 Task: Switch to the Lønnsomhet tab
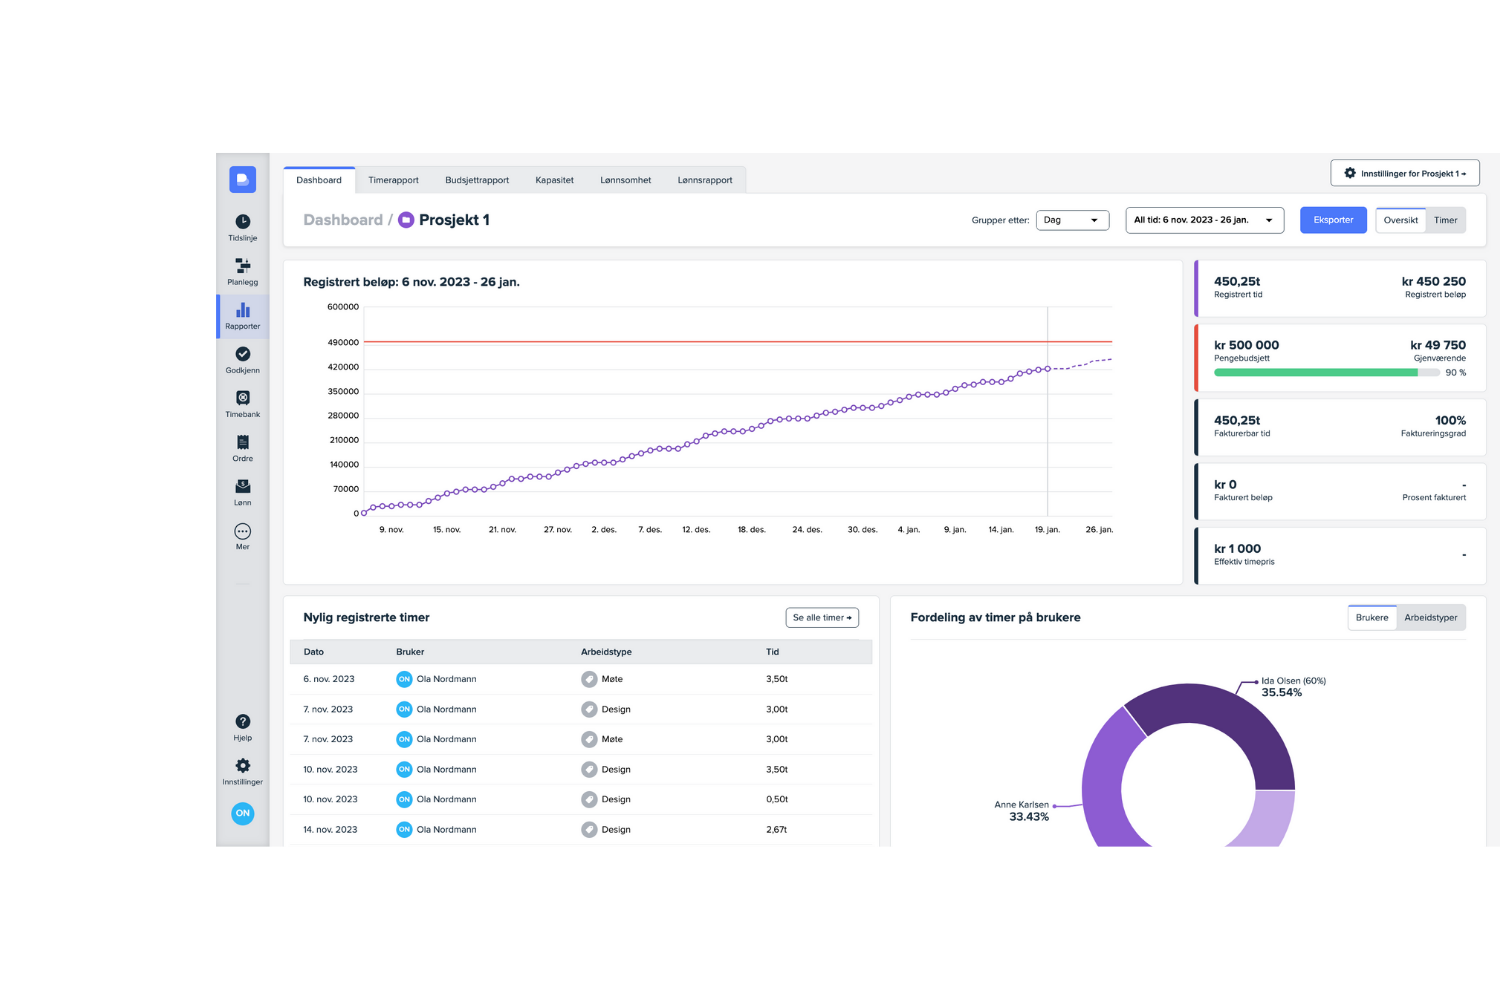pos(625,180)
